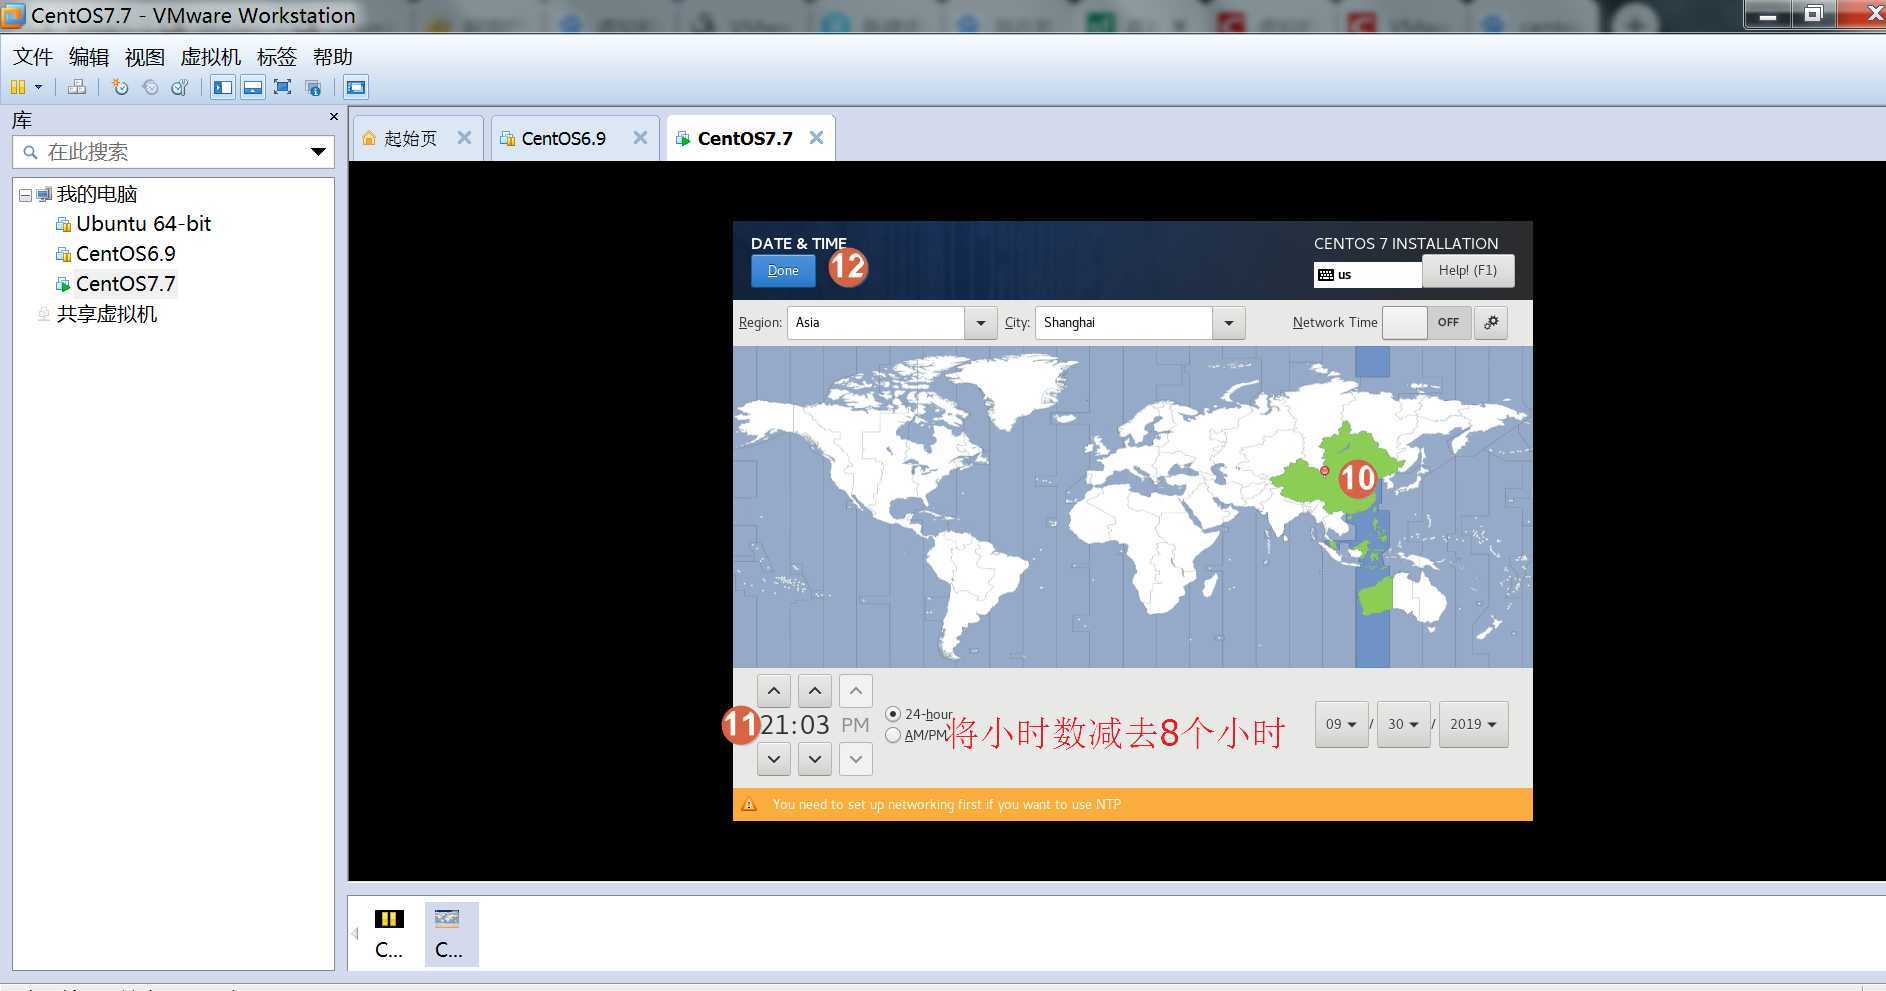
Task: Select CentOS6.9 in the library tree
Action: (126, 254)
